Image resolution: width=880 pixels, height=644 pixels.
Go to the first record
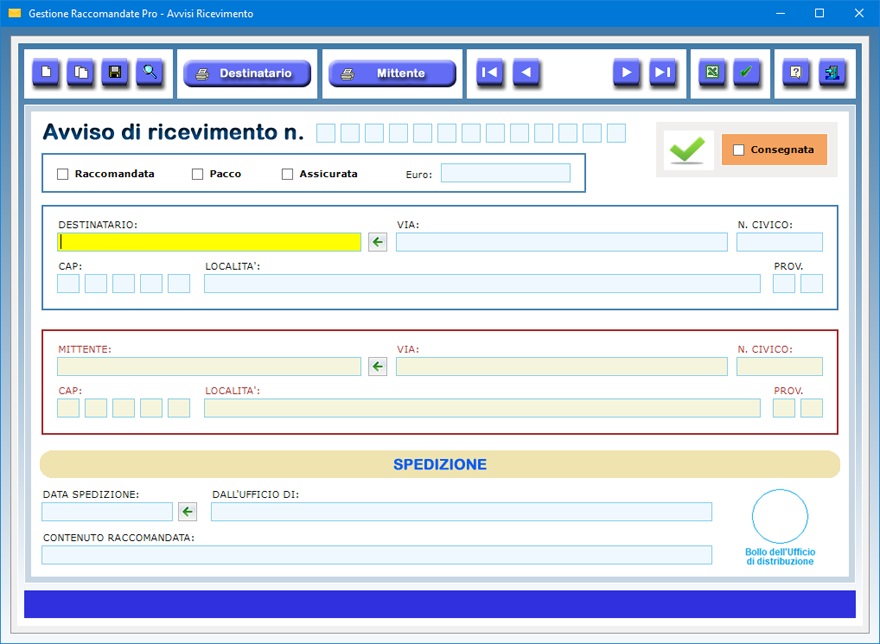click(490, 72)
